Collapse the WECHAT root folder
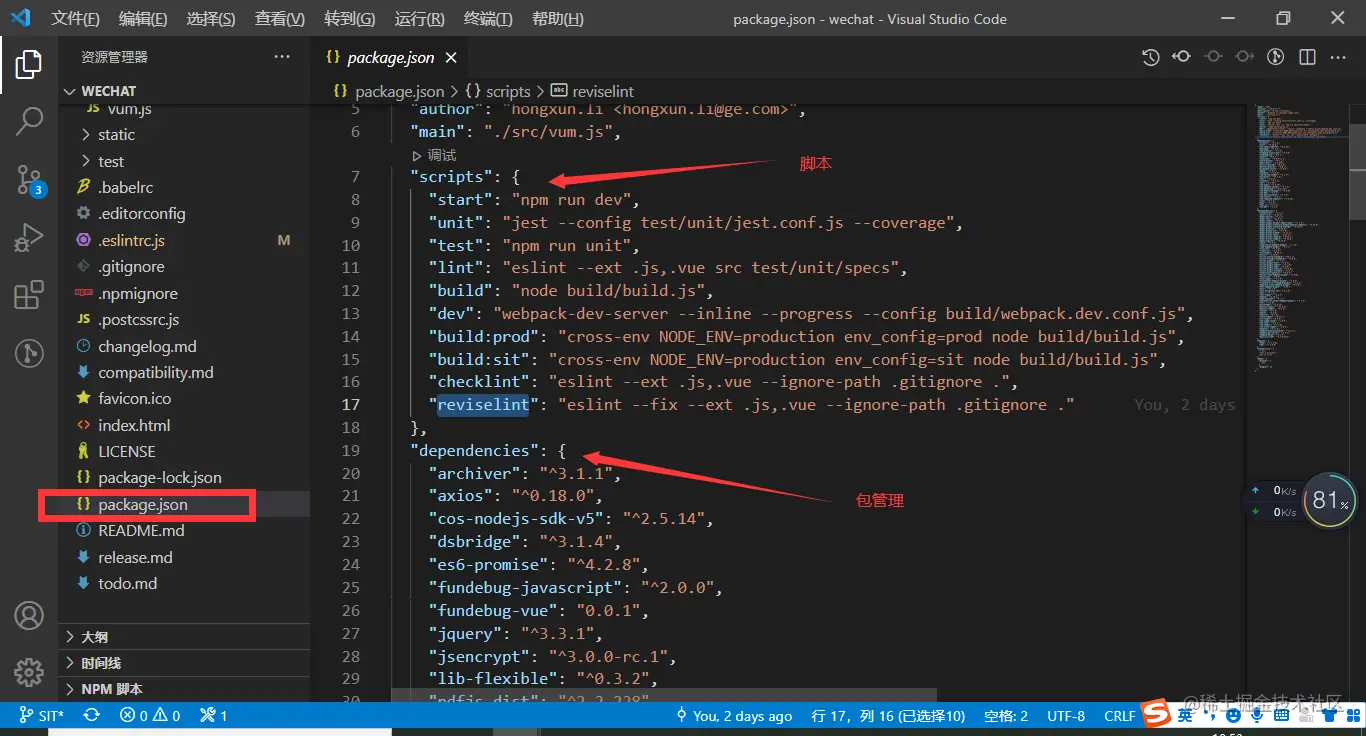The height and width of the screenshot is (736, 1366). [184, 90]
